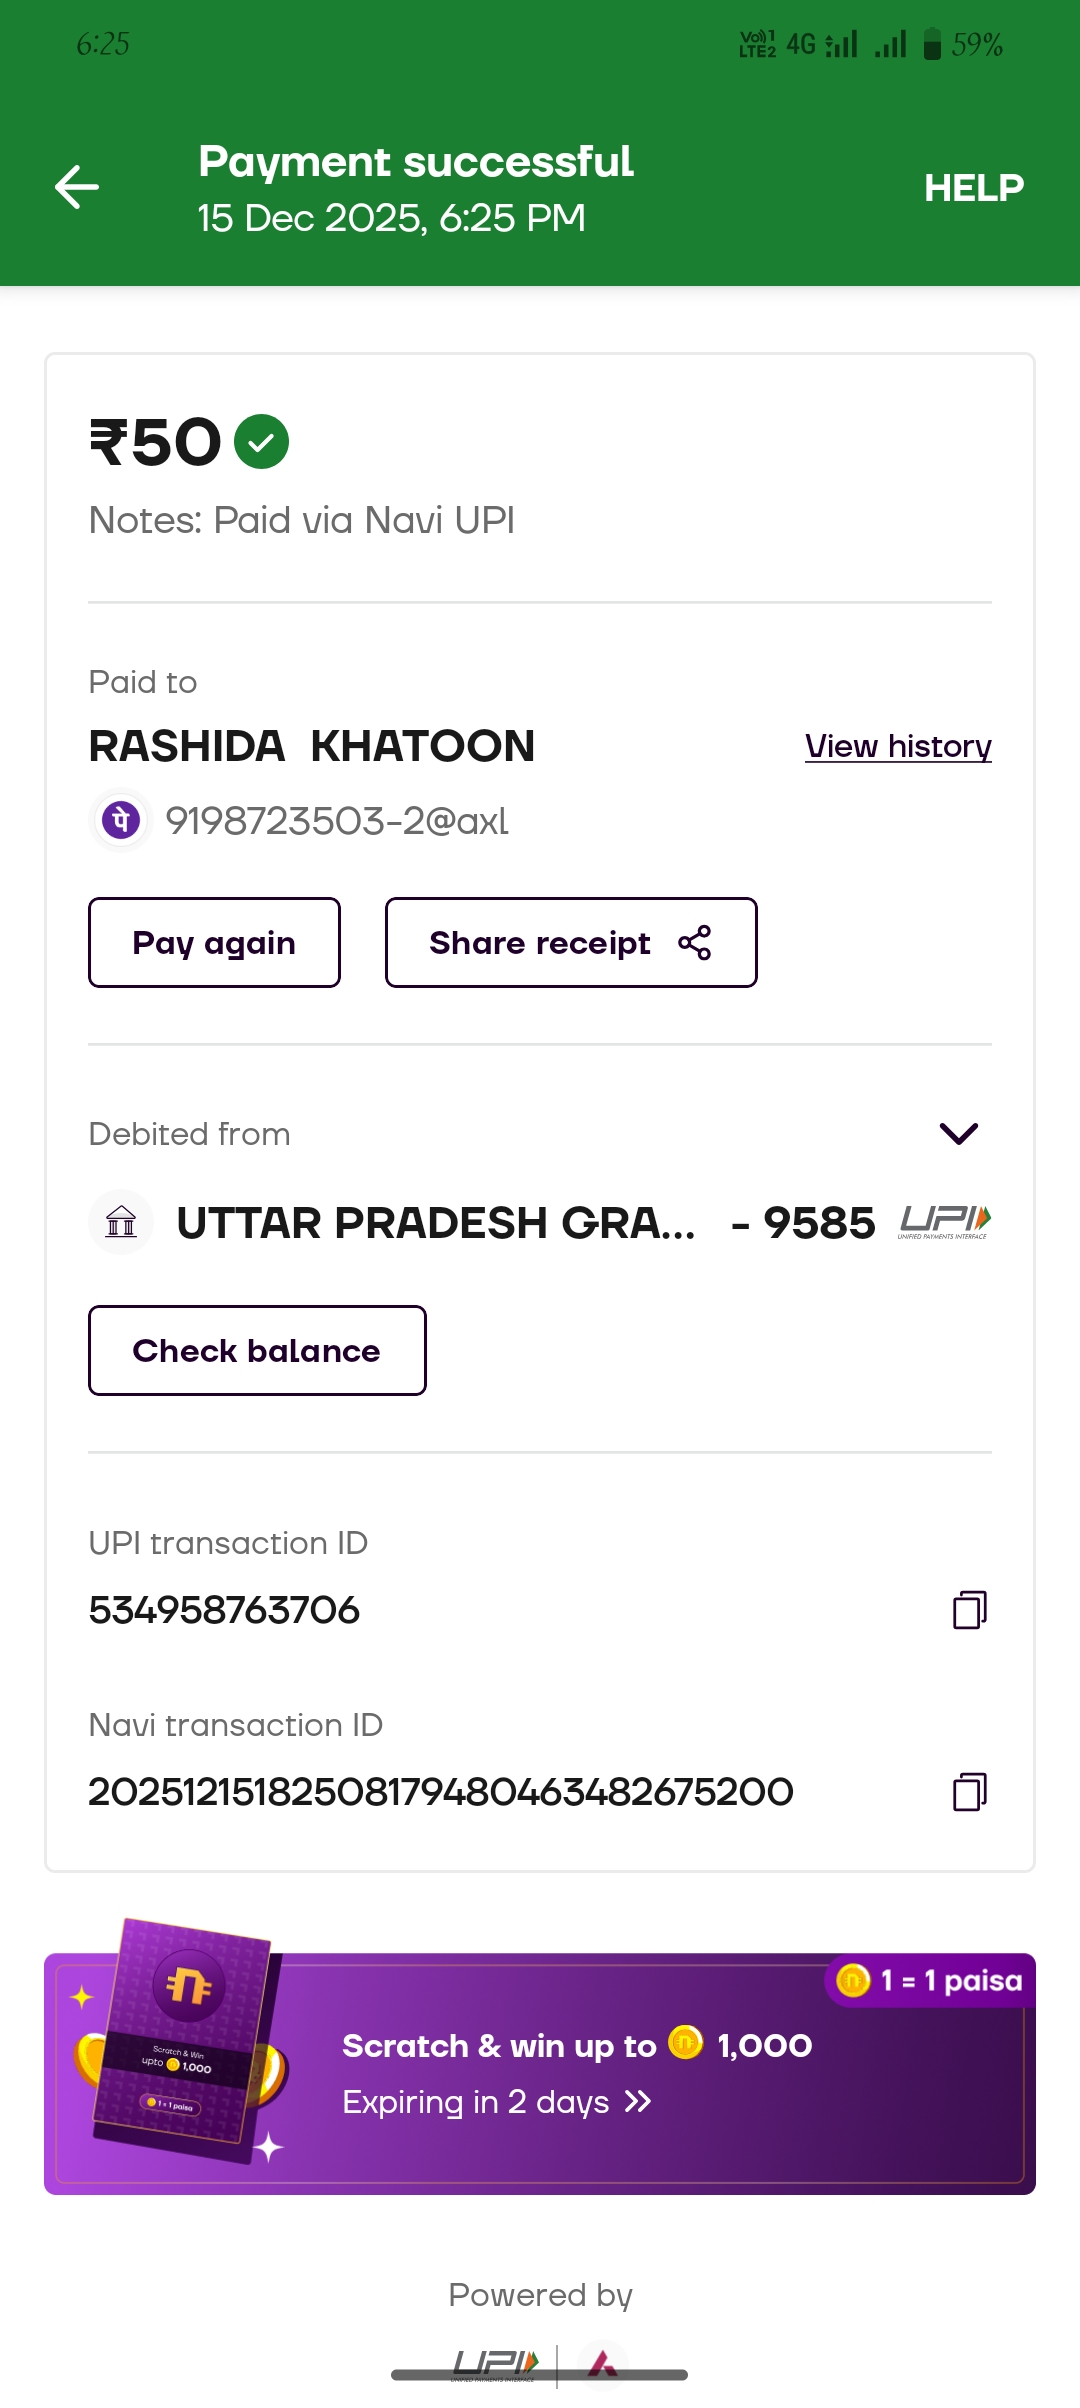Open the Scratch & win banner
This screenshot has width=1080, height=2408.
[600, 2074]
